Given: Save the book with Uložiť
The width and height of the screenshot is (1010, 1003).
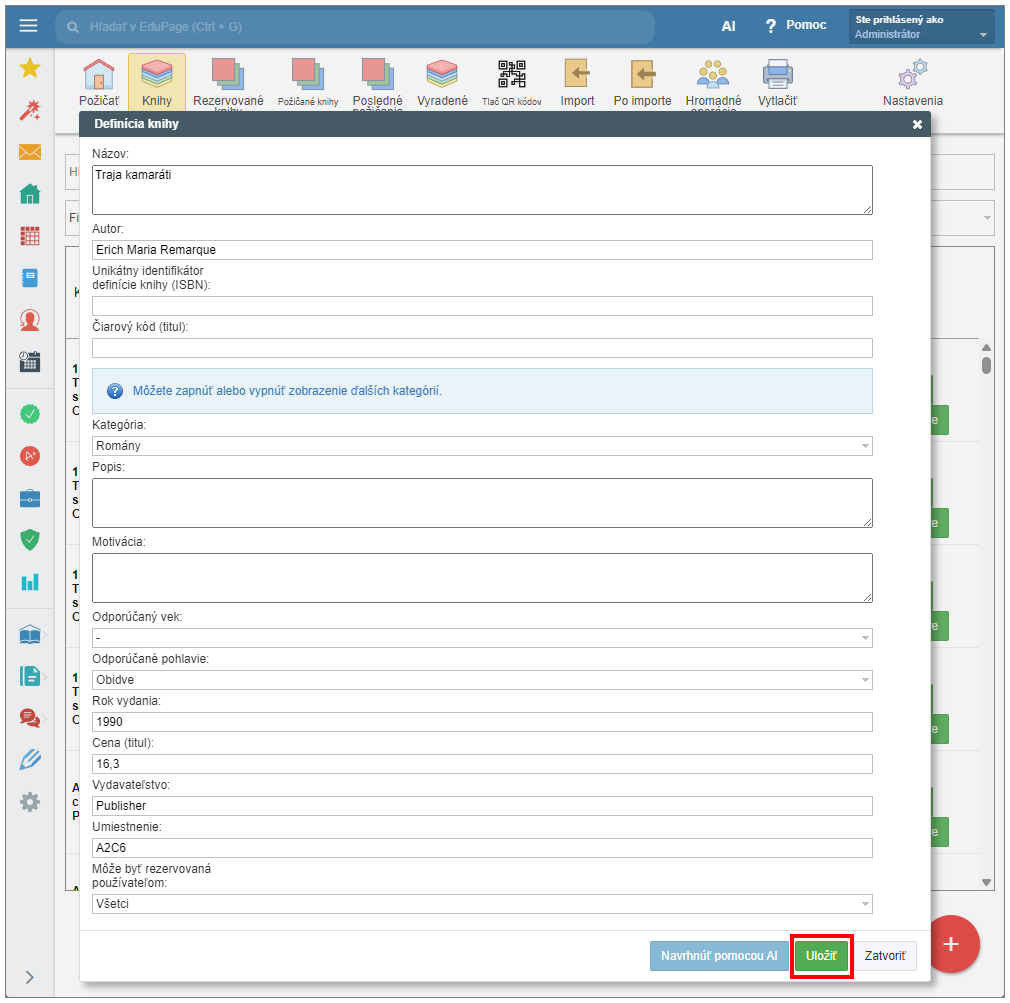Looking at the screenshot, I should (822, 957).
